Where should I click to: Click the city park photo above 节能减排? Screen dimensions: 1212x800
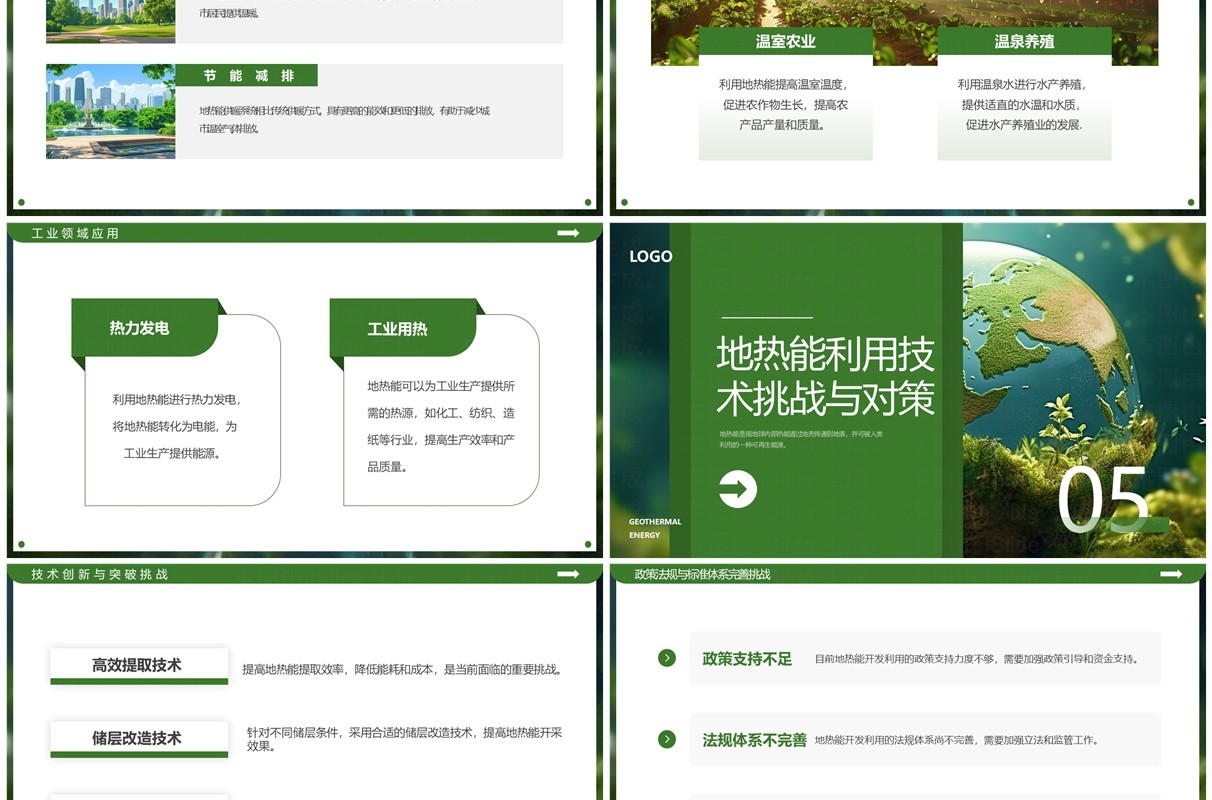tap(111, 21)
